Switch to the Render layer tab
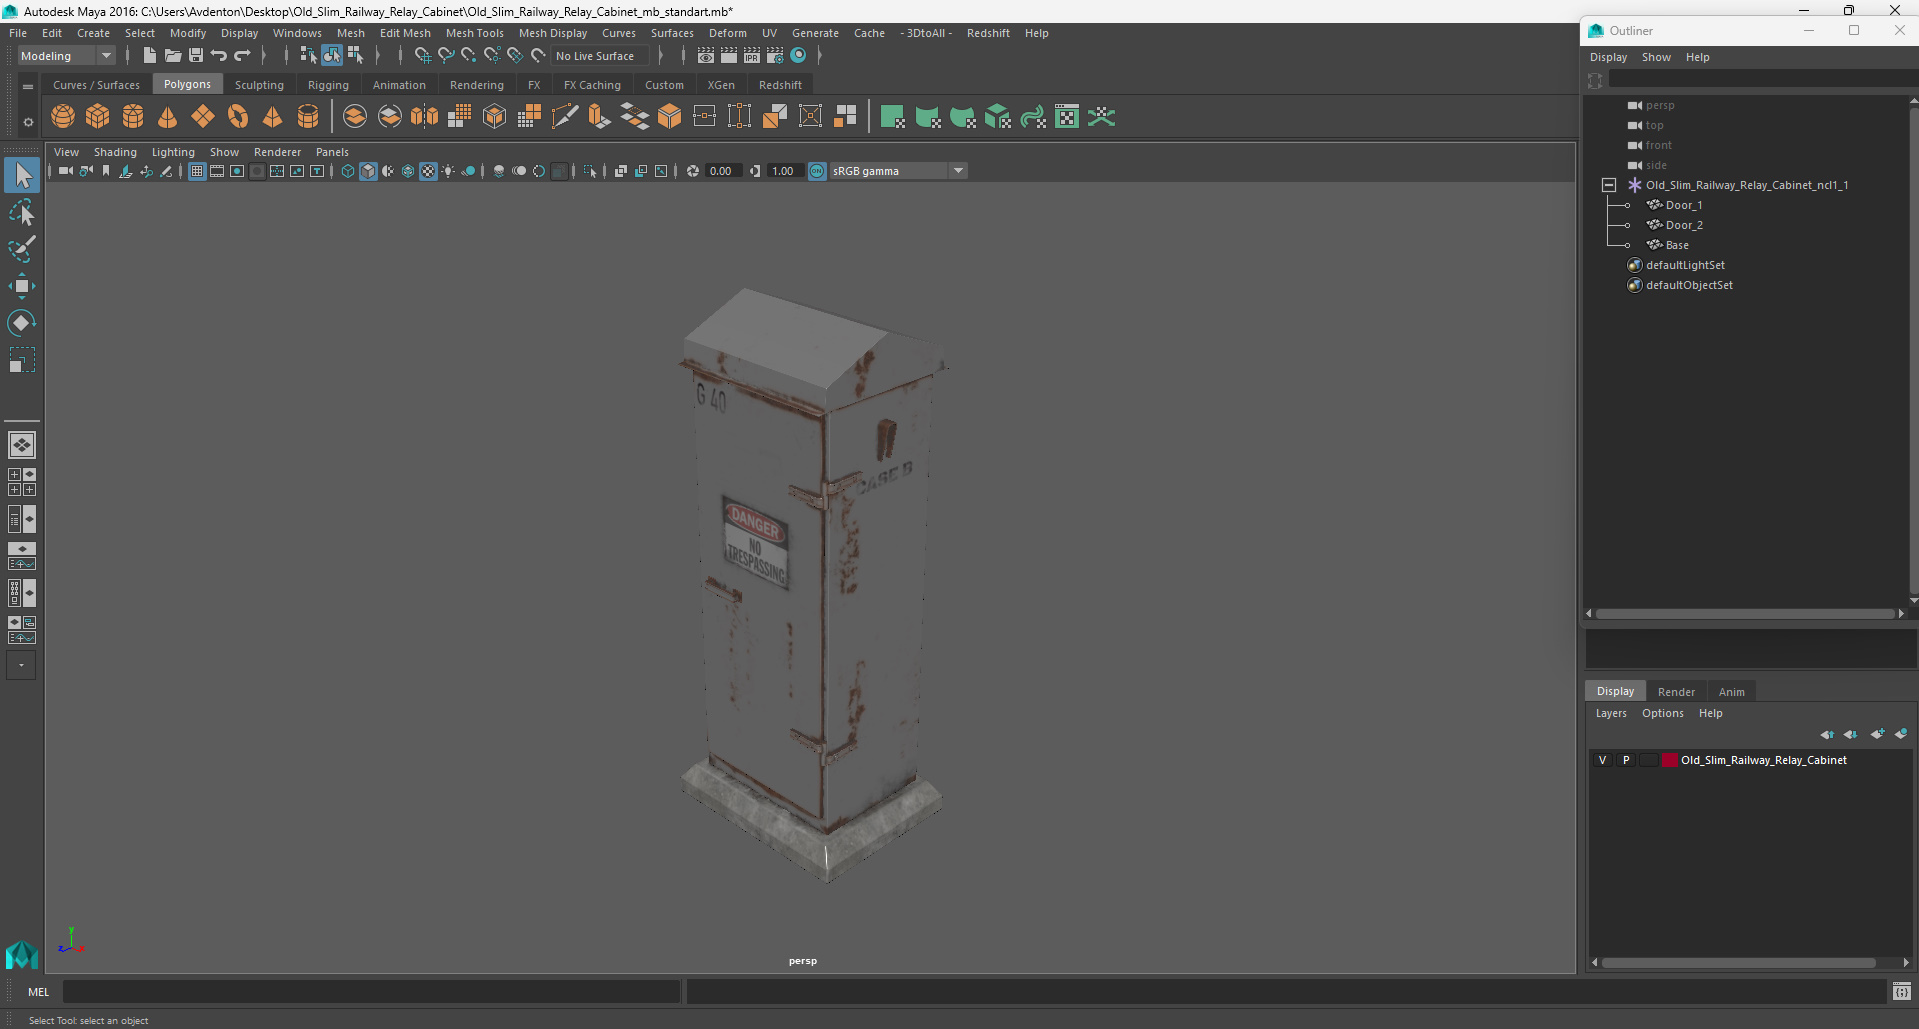 pos(1676,692)
